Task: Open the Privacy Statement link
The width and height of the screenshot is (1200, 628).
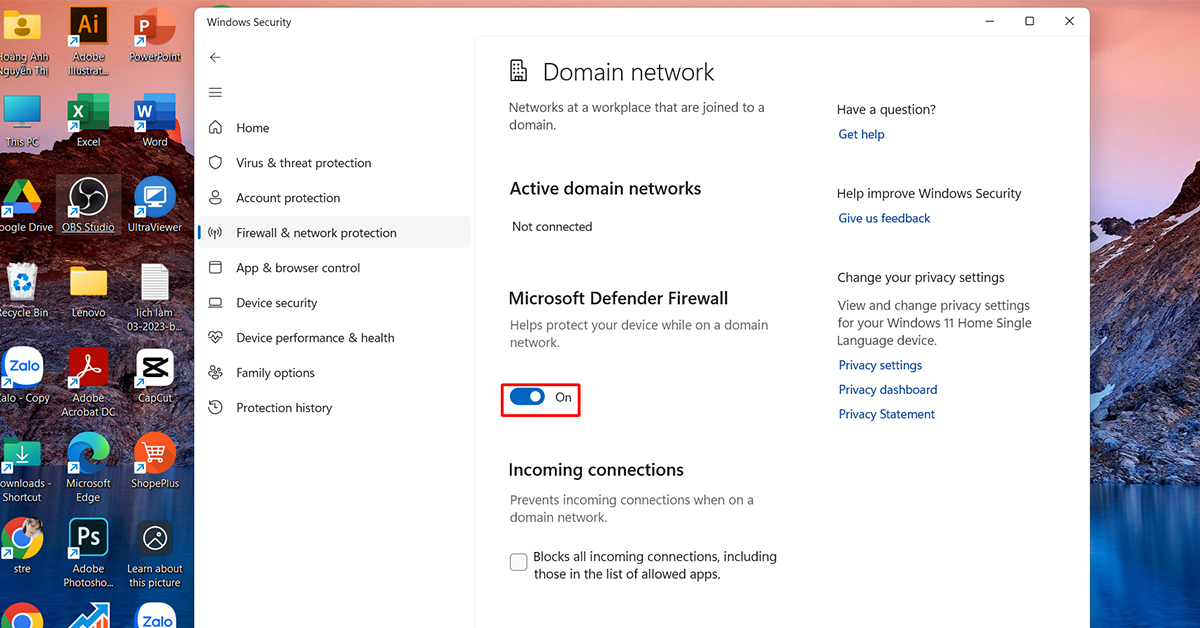Action: click(886, 414)
